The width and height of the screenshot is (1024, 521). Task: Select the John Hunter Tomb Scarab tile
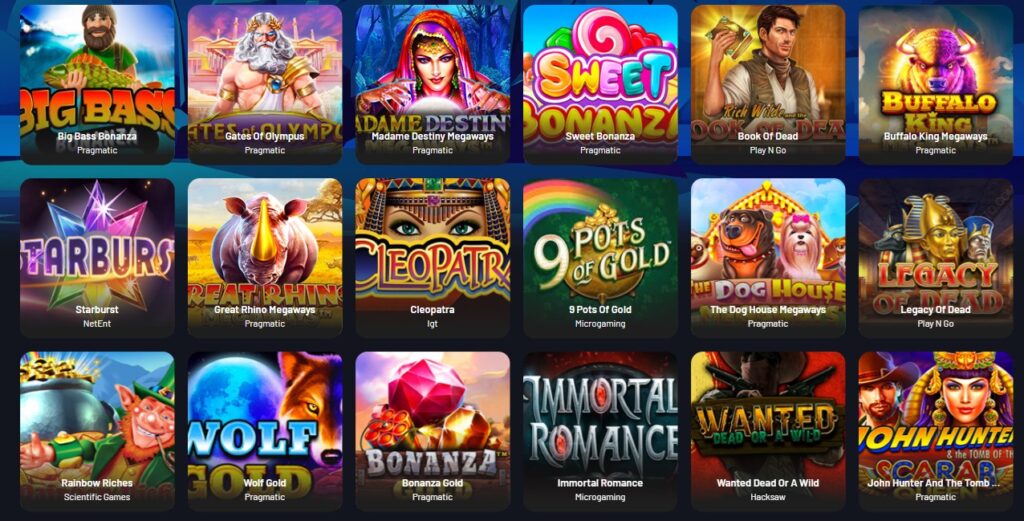point(936,431)
